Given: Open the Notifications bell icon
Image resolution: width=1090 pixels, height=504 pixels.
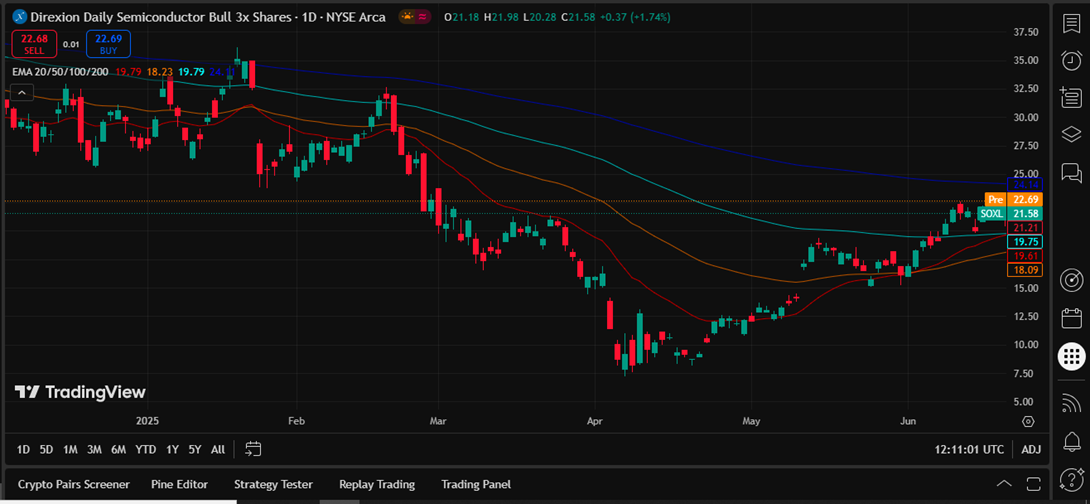Looking at the screenshot, I should pos(1071,441).
